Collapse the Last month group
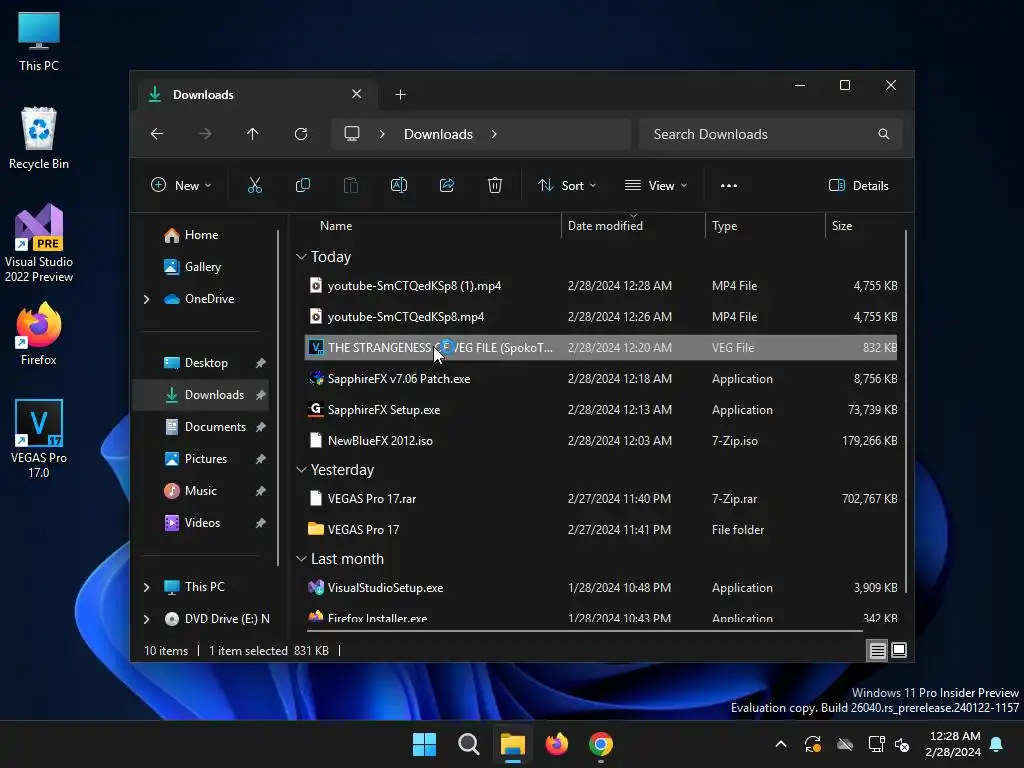1024x768 pixels. point(301,559)
